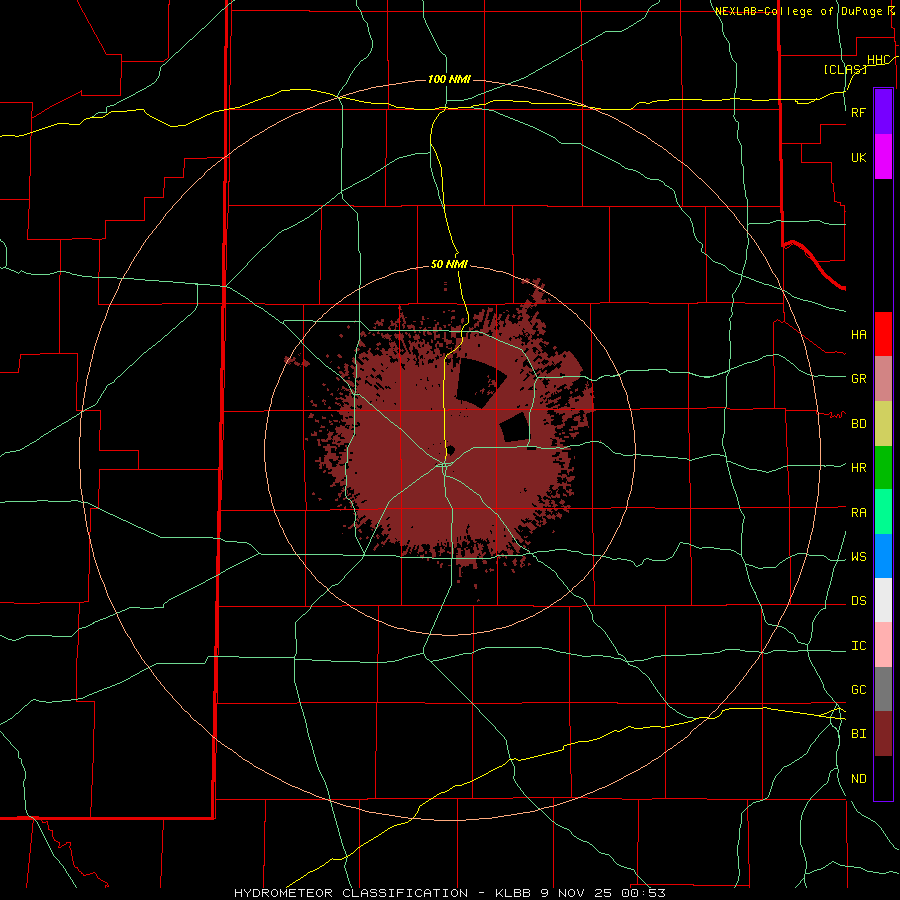Click the HHC product label
Screen dimensions: 900x900
tap(878, 60)
